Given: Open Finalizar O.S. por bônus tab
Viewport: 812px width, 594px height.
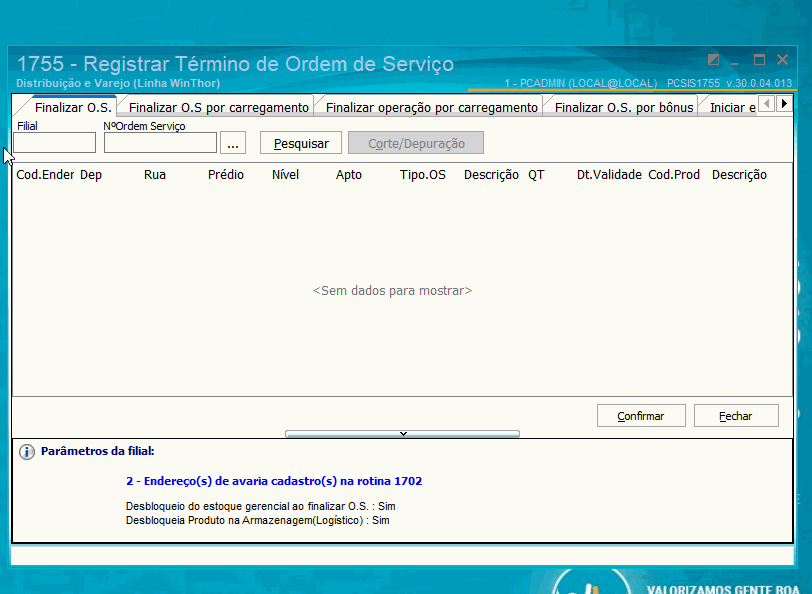Looking at the screenshot, I should [624, 107].
